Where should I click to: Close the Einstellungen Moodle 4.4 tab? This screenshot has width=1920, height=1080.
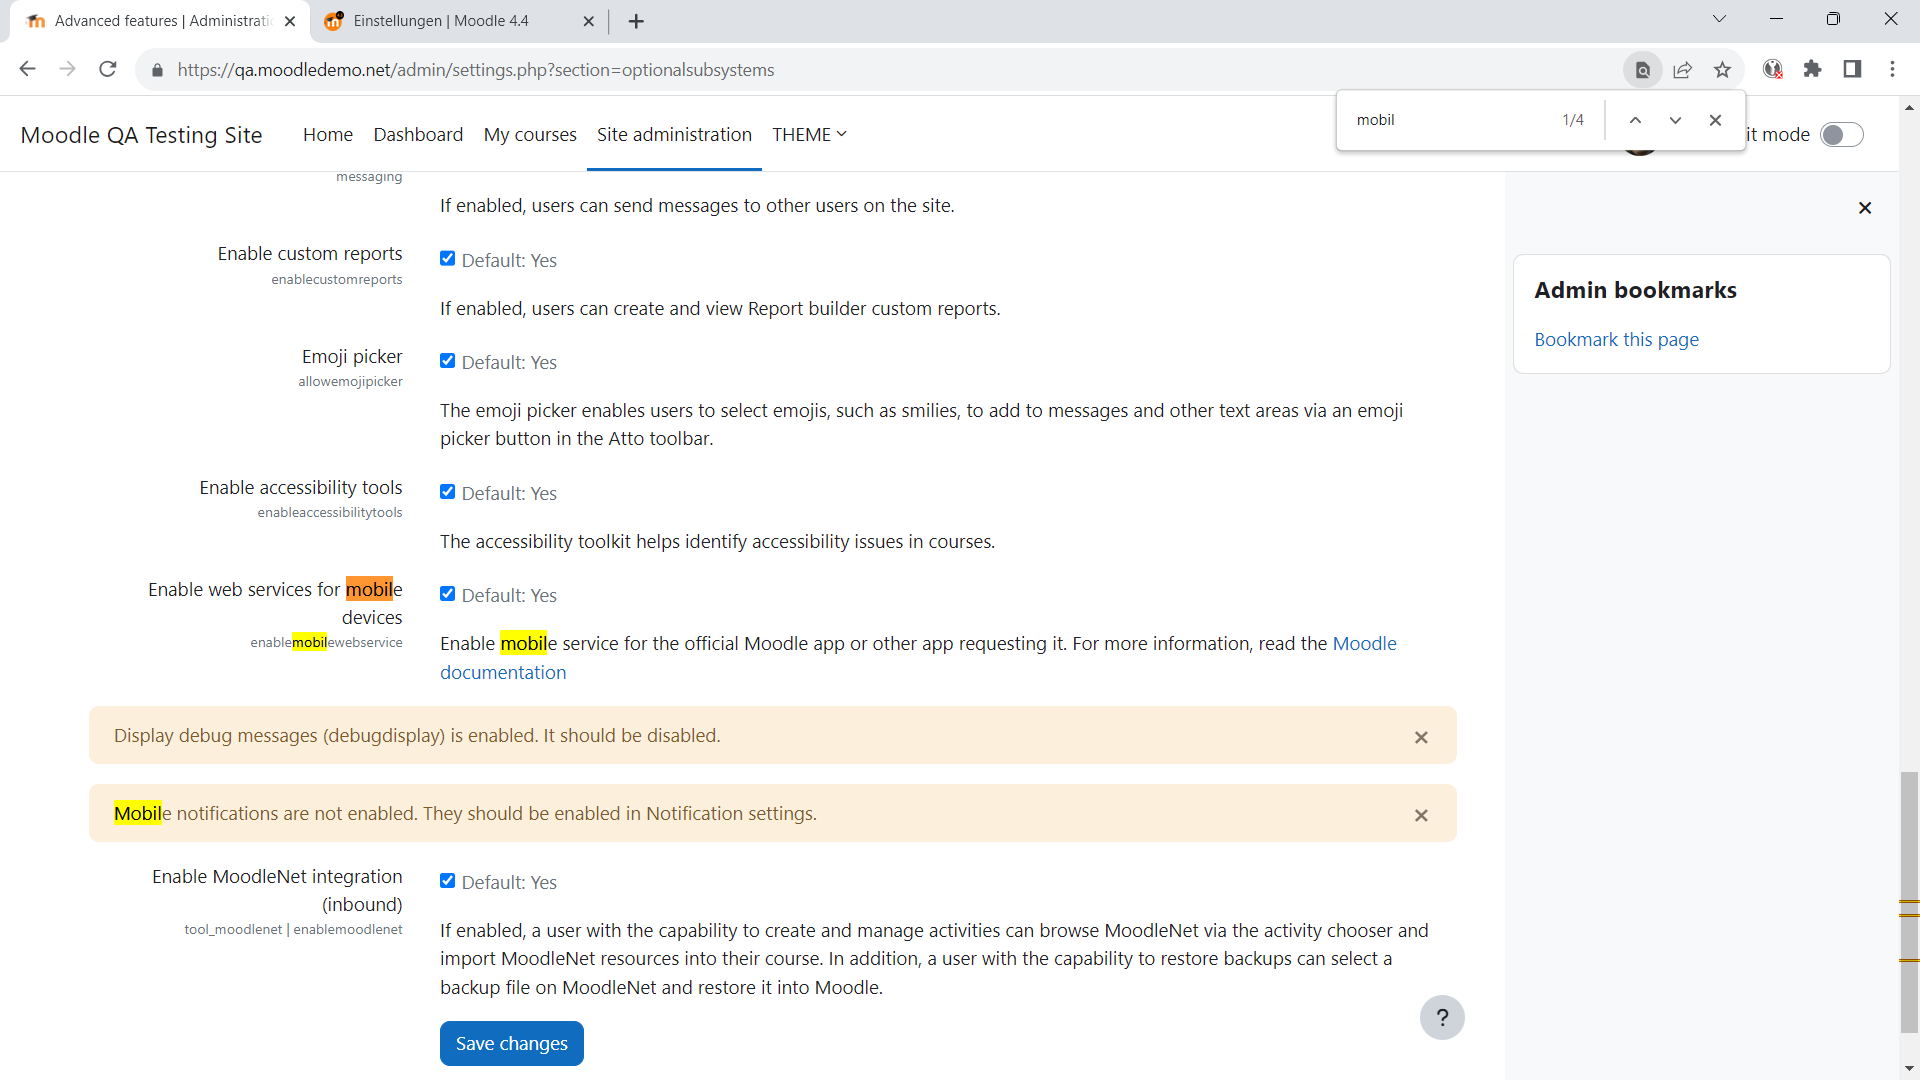[x=588, y=21]
